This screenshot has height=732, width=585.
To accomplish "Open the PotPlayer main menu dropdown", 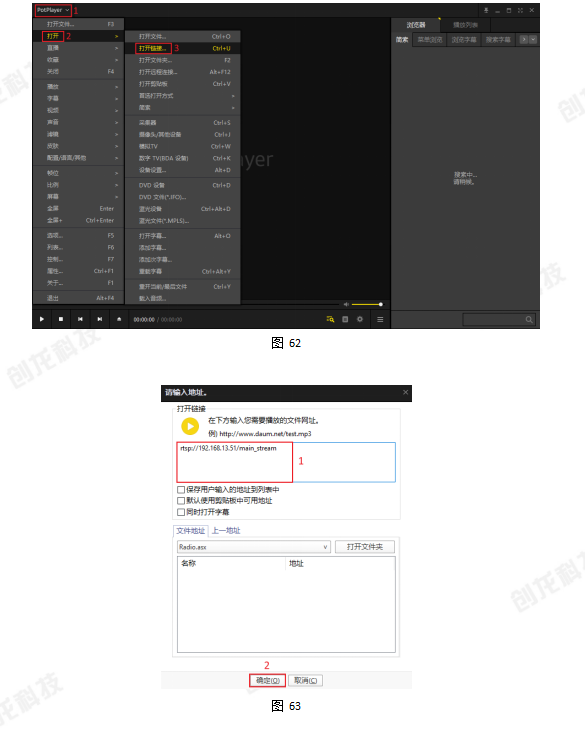I will click(53, 10).
